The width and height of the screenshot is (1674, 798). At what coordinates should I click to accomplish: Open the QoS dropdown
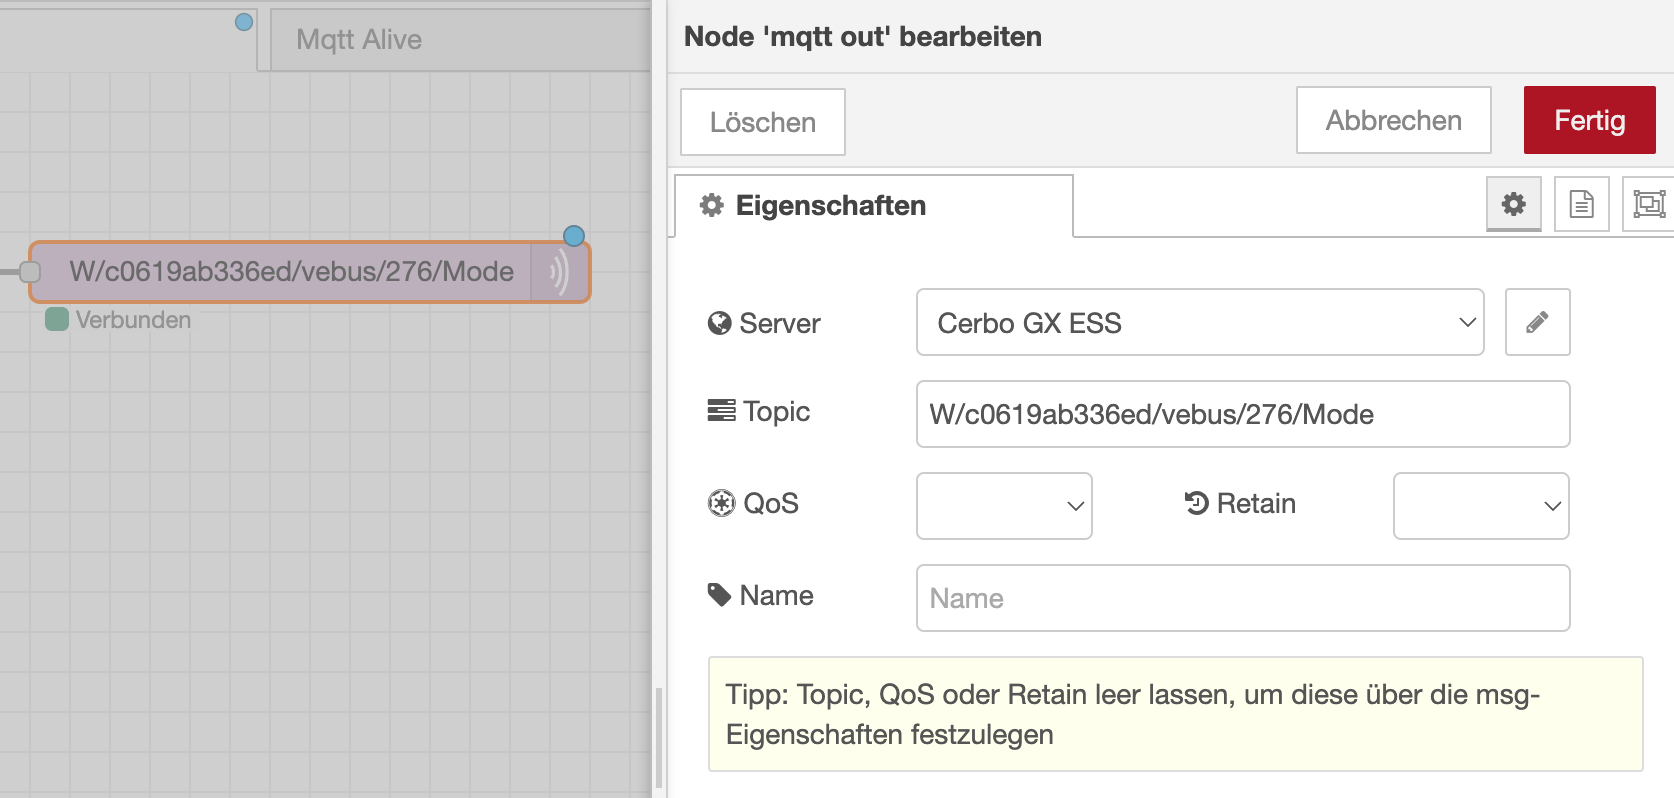[1004, 506]
